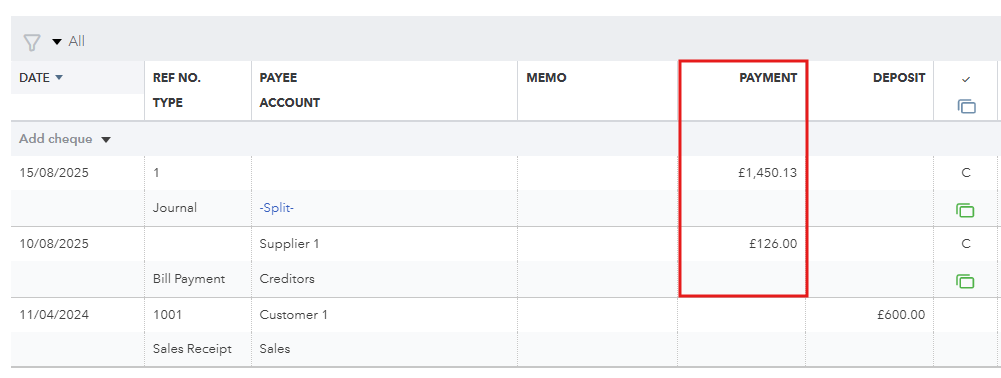Click the copy icon in header column
This screenshot has width=1001, height=378.
tap(966, 107)
